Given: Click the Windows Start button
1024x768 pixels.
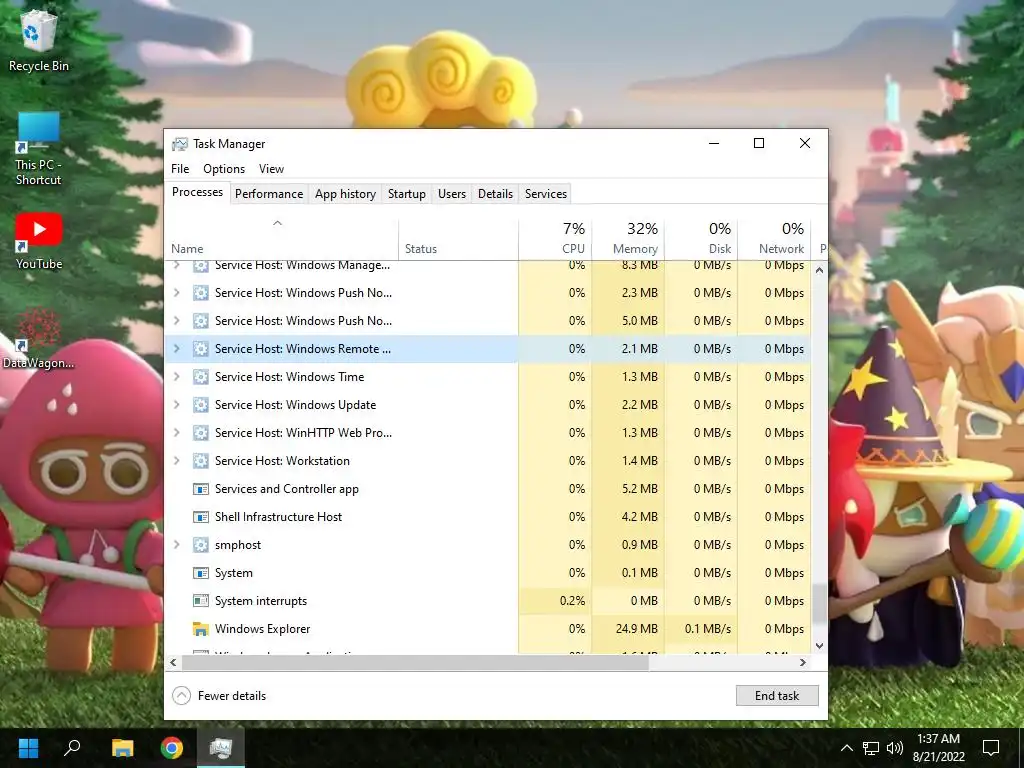Looking at the screenshot, I should click(x=28, y=748).
